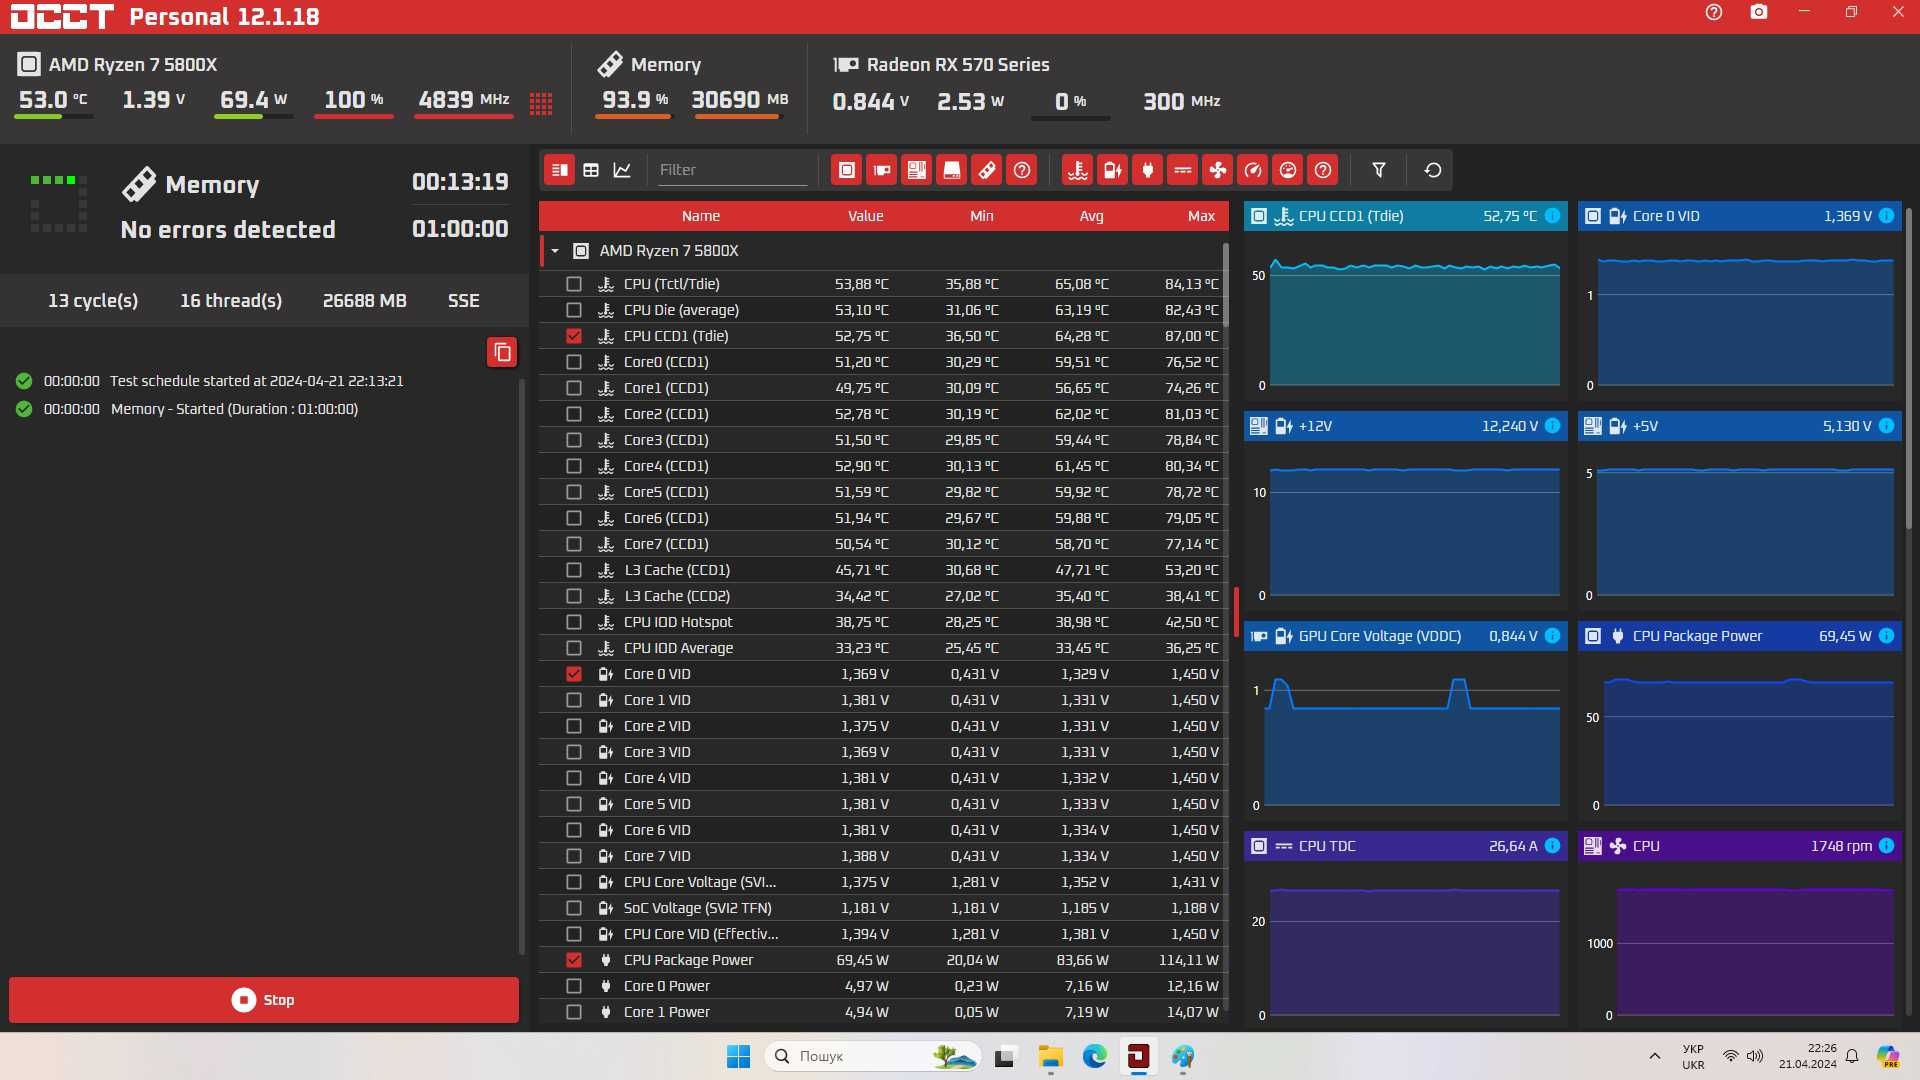Image resolution: width=1920 pixels, height=1080 pixels.
Task: Click the funnel filter icon
Action: [x=1379, y=170]
